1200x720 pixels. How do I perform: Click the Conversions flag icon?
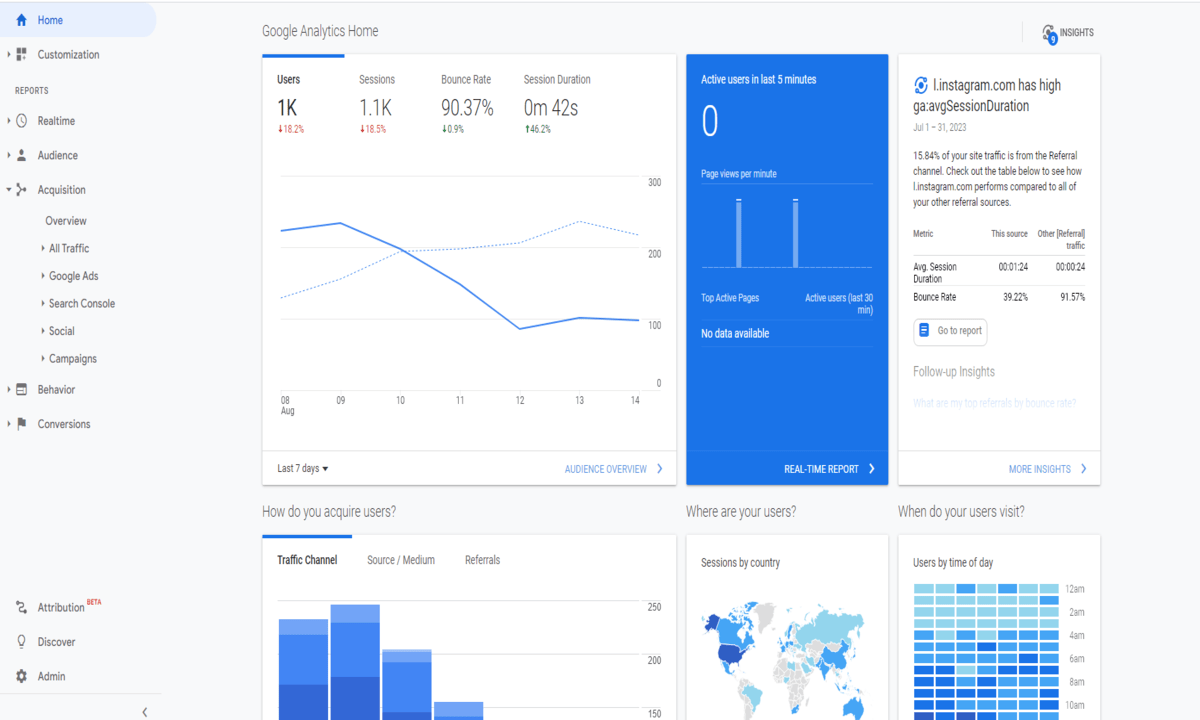coord(22,424)
